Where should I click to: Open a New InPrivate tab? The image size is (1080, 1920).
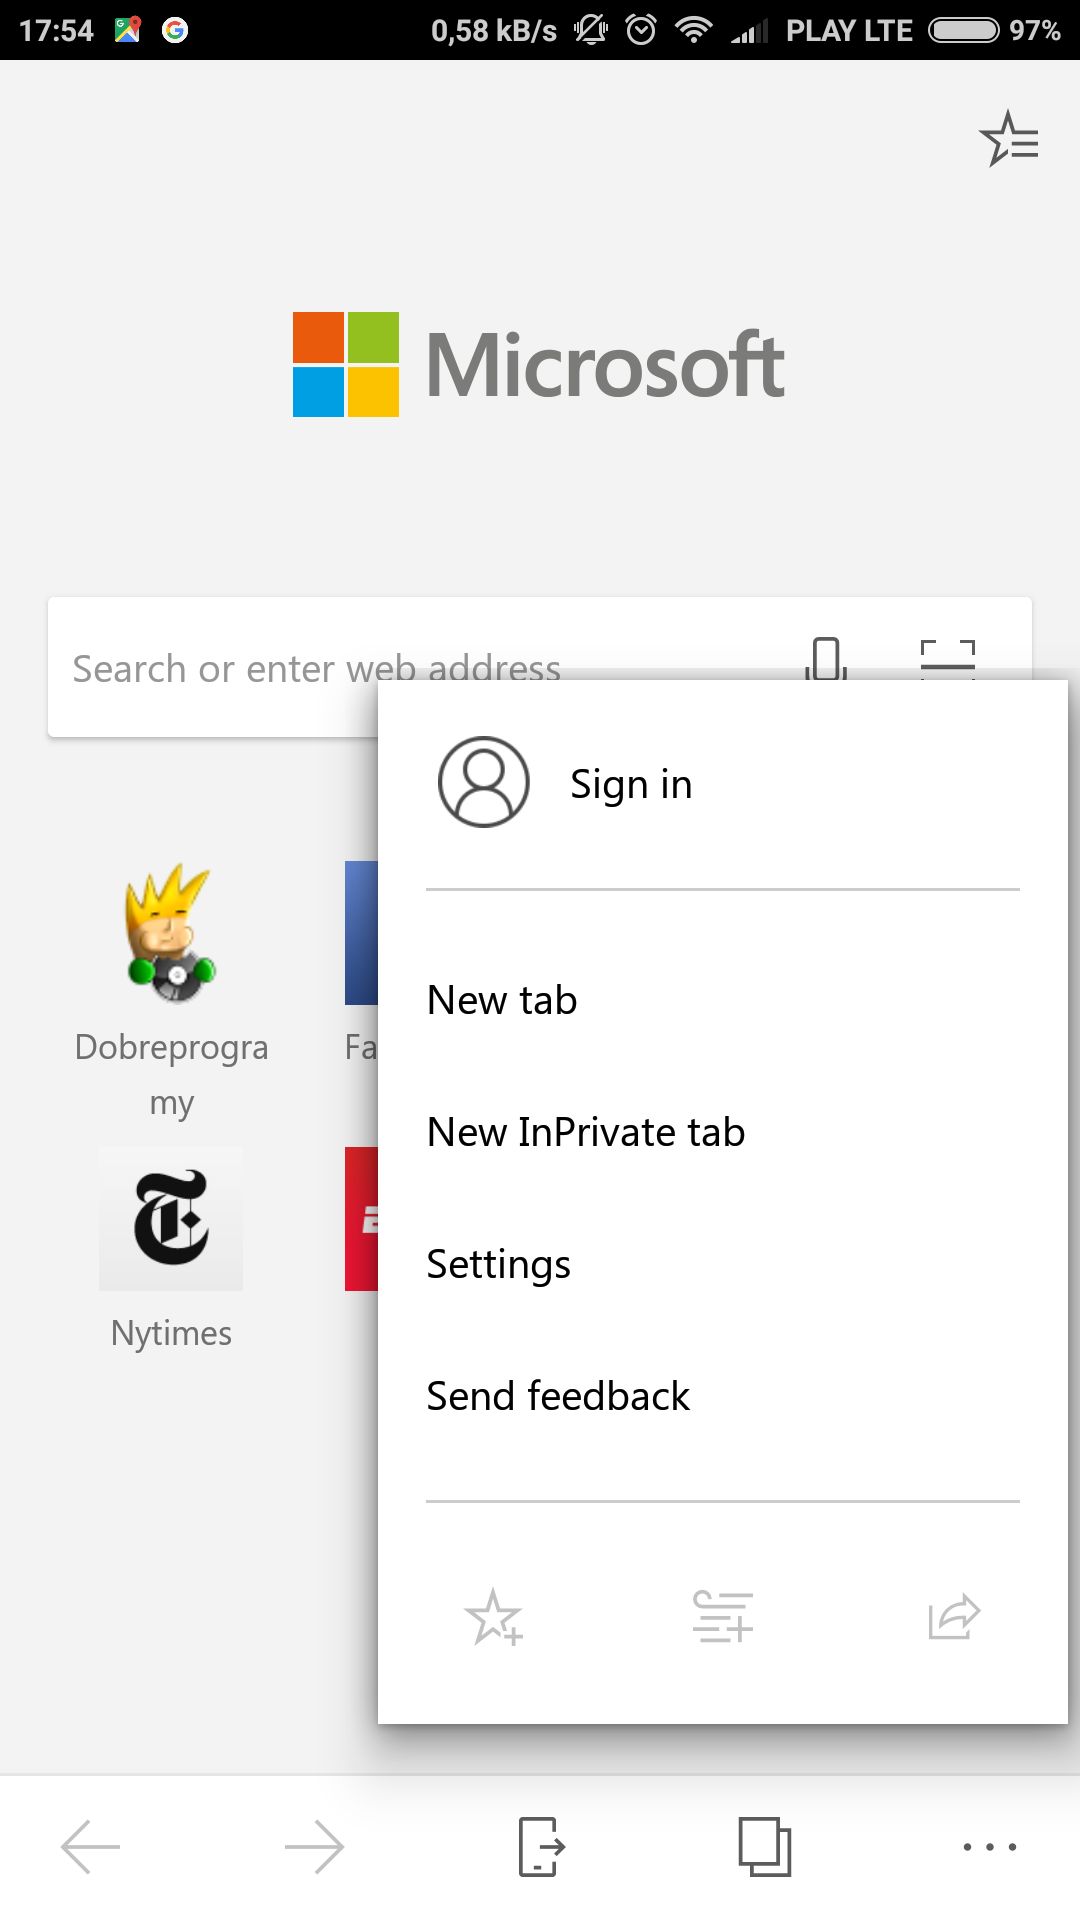tap(586, 1132)
